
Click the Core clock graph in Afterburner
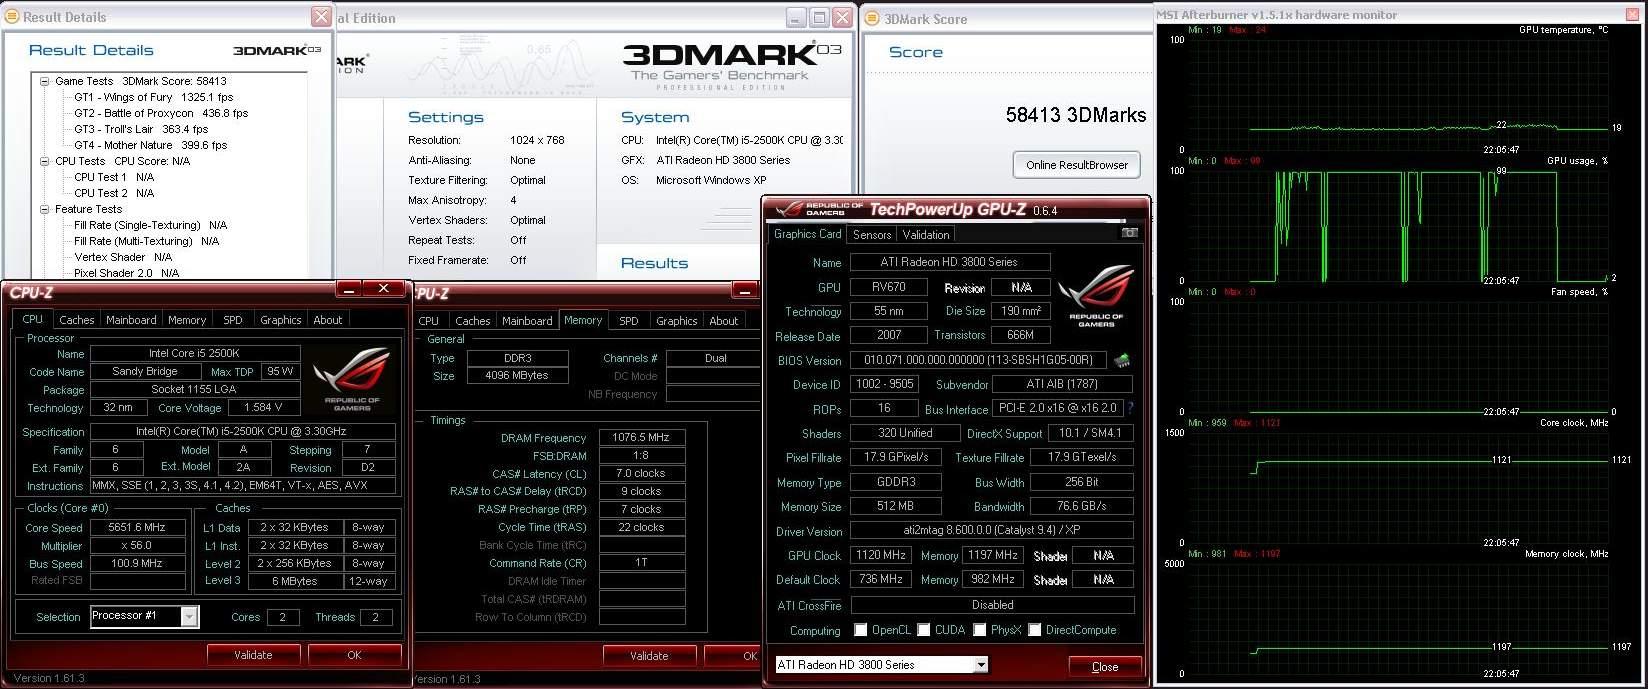1398,488
